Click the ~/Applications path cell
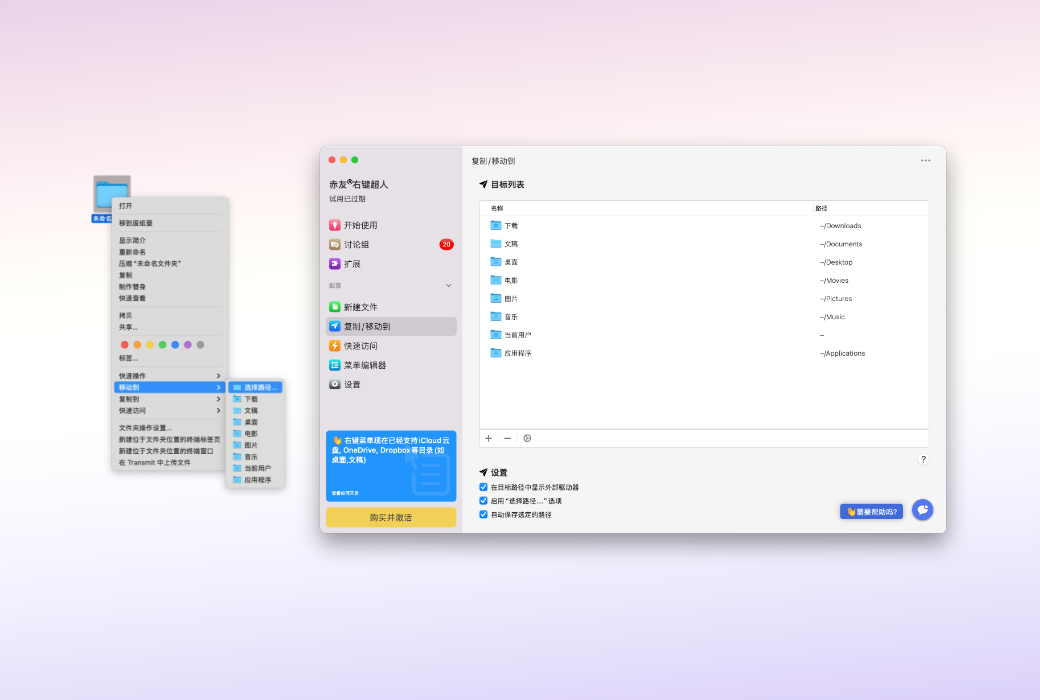The width and height of the screenshot is (1040, 700). 842,354
